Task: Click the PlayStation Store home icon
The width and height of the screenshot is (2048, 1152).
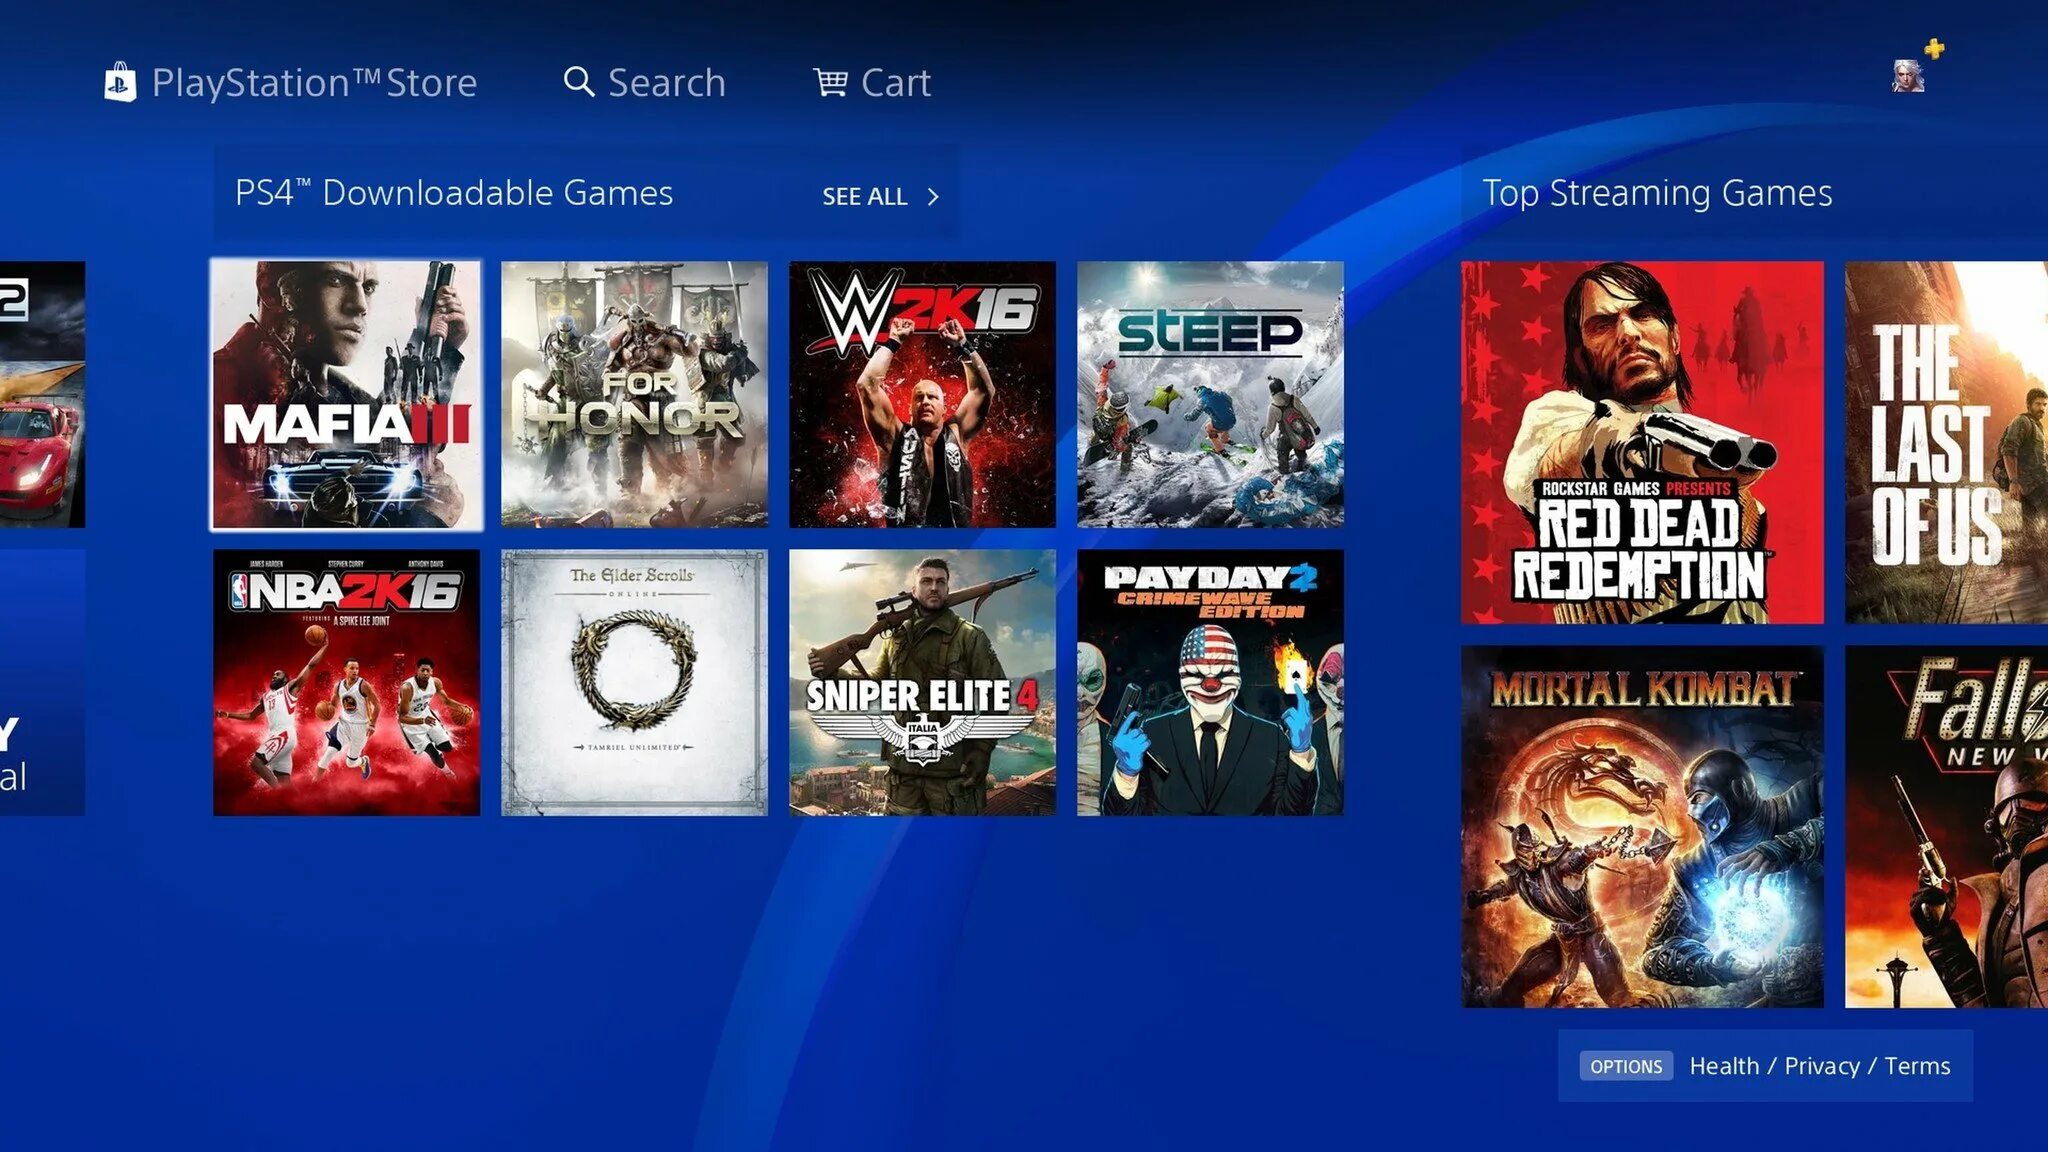Action: pyautogui.click(x=120, y=80)
